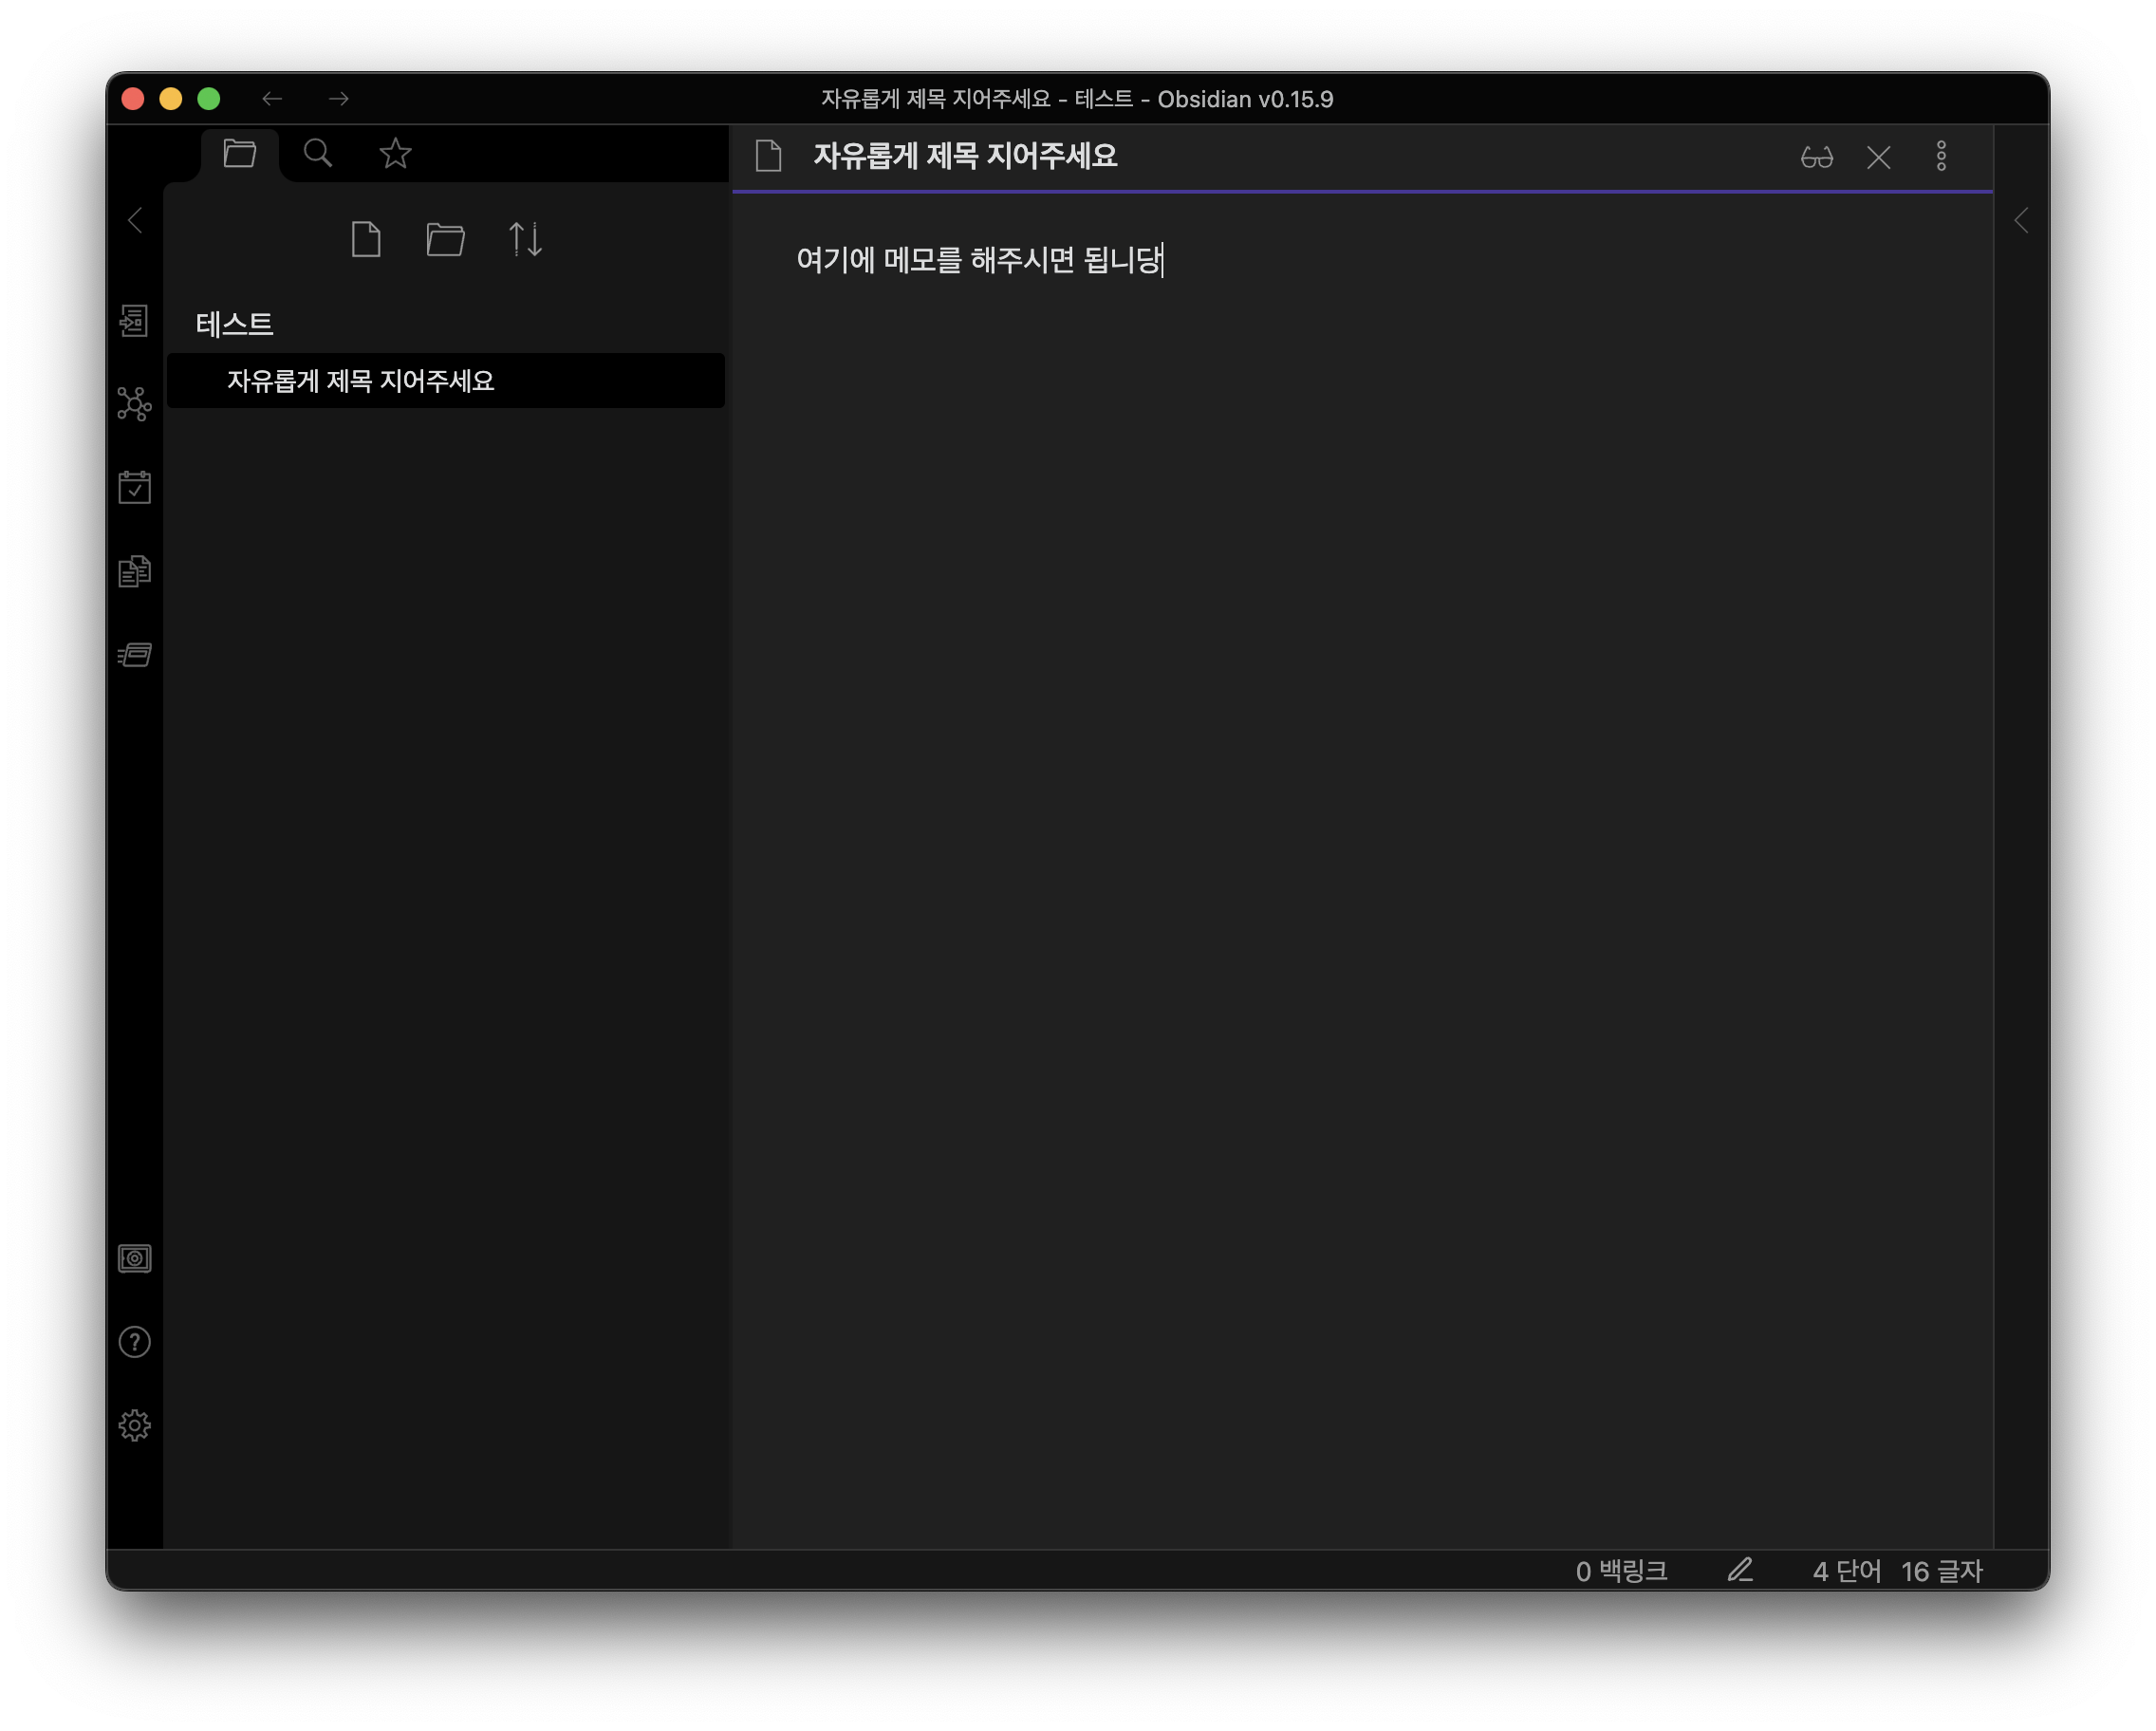This screenshot has width=2156, height=1731.
Task: Open the help question mark icon
Action: tap(134, 1342)
